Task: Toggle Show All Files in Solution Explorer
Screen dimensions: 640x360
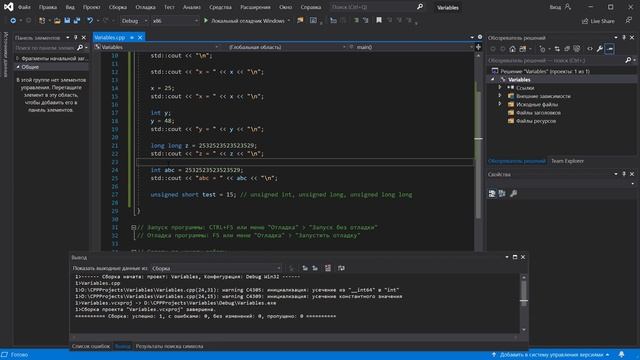Action: 577,49
